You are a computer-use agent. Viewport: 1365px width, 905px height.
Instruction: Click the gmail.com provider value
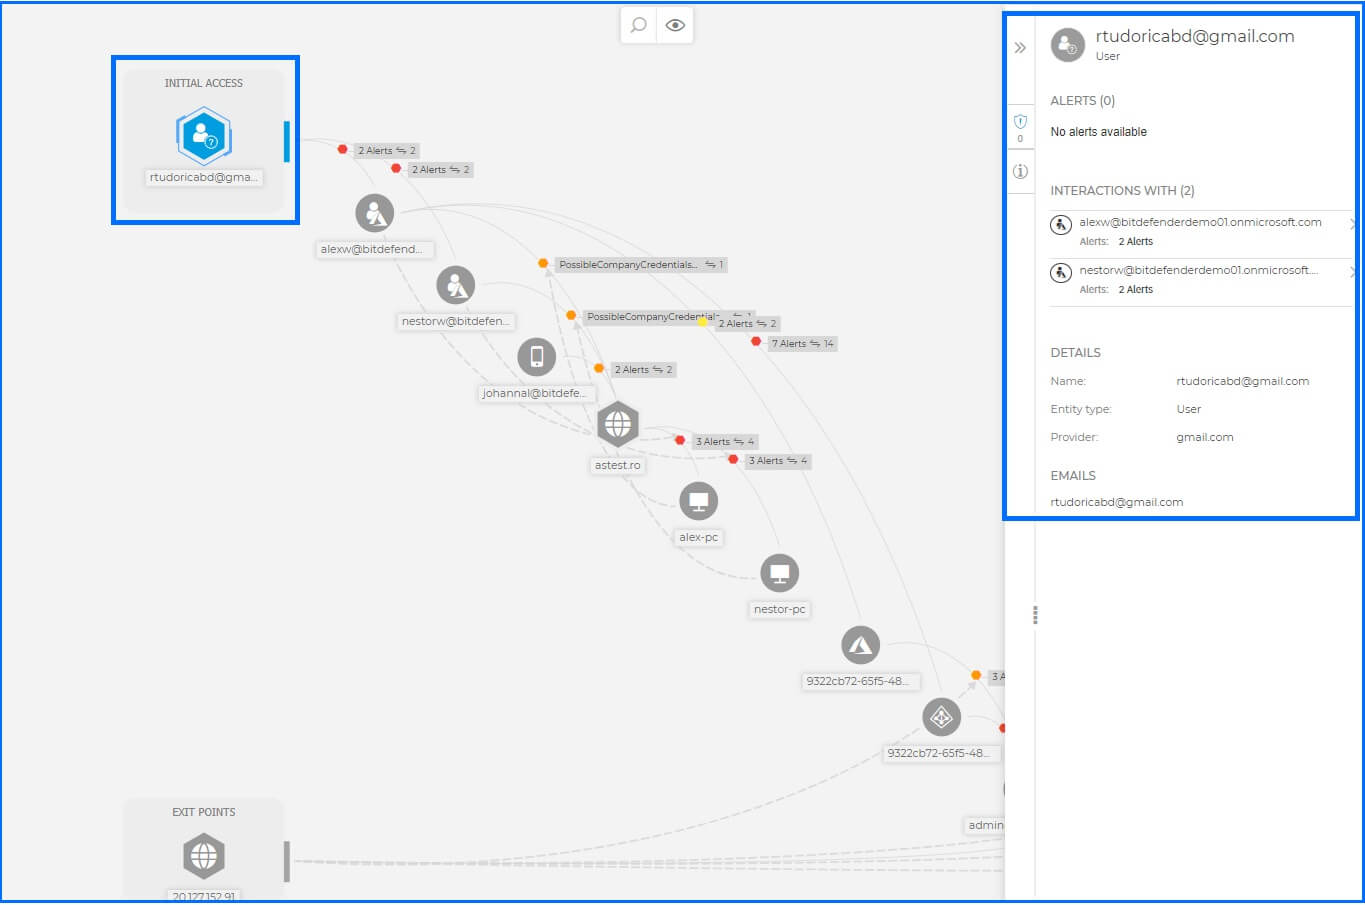1205,437
